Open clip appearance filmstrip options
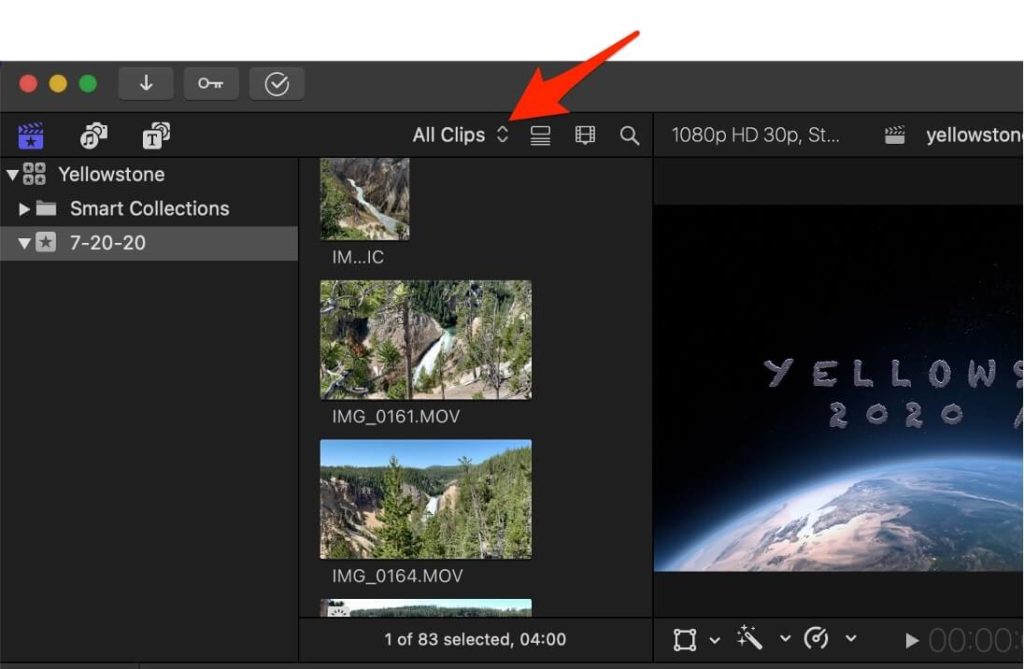The height and width of the screenshot is (669, 1024). [584, 135]
